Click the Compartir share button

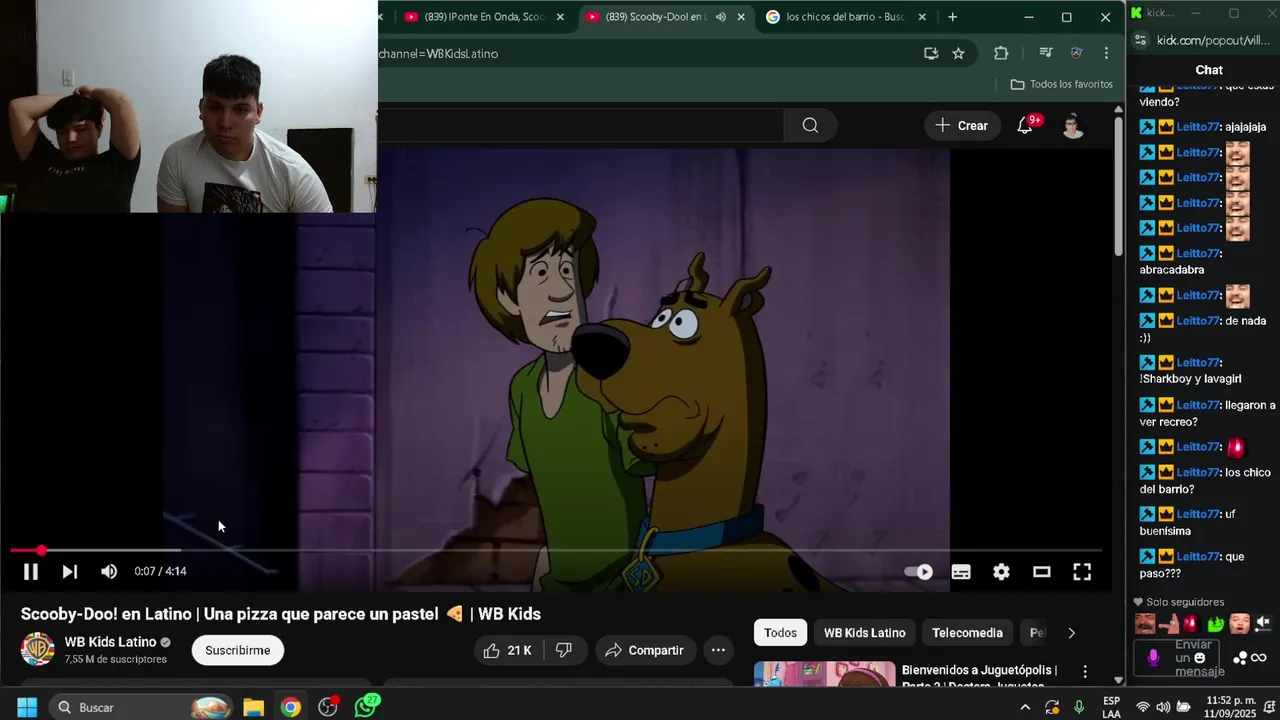(644, 650)
